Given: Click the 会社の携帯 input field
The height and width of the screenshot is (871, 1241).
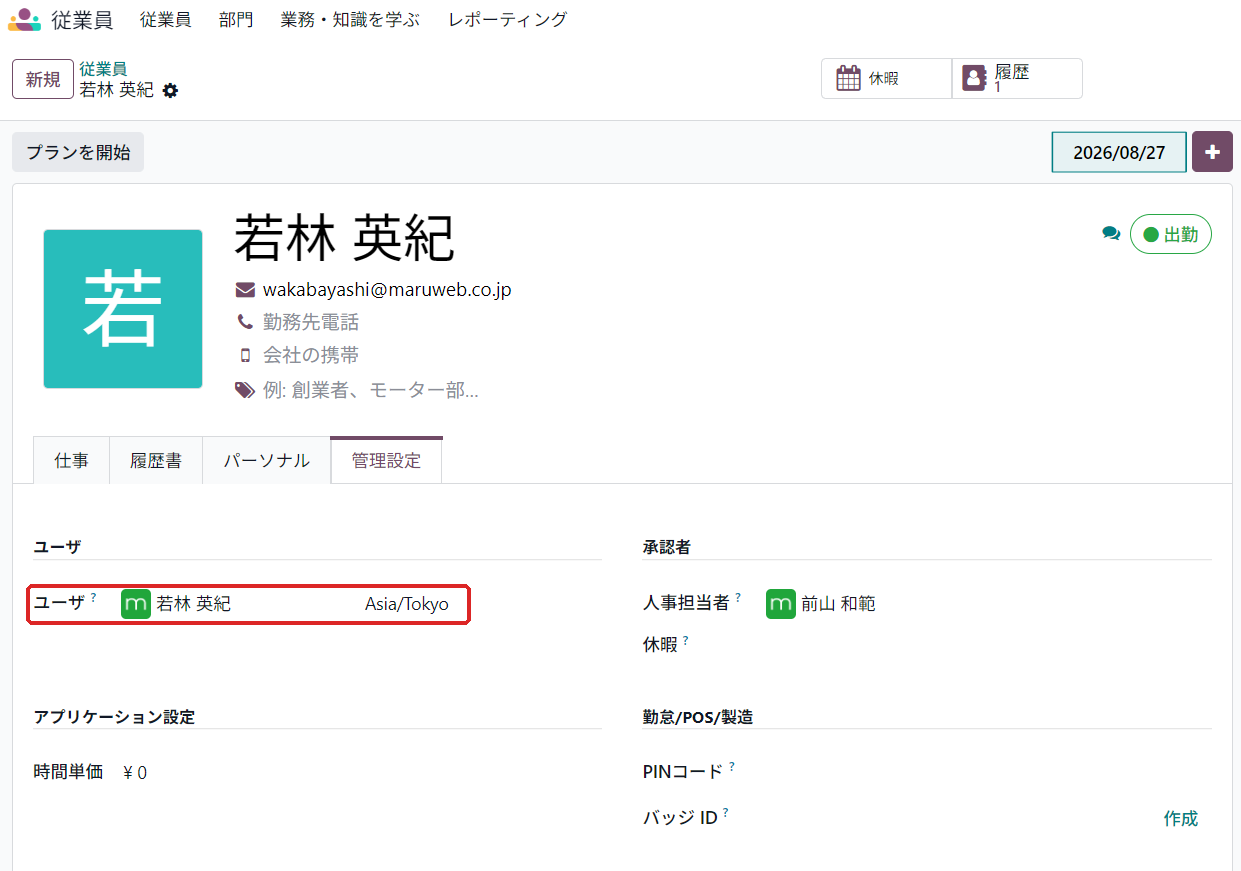Looking at the screenshot, I should (x=311, y=355).
